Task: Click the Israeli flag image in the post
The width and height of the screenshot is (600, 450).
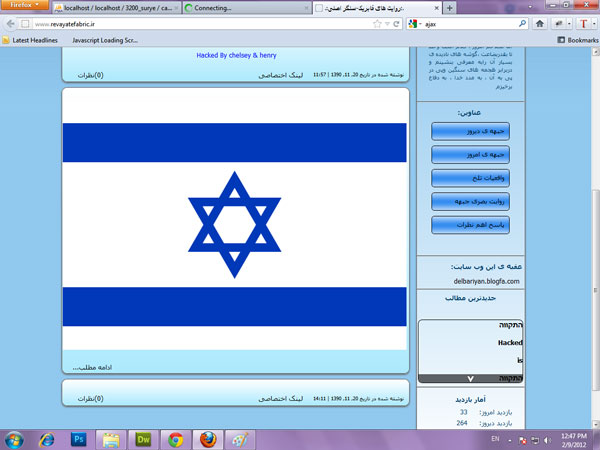Action: click(235, 219)
